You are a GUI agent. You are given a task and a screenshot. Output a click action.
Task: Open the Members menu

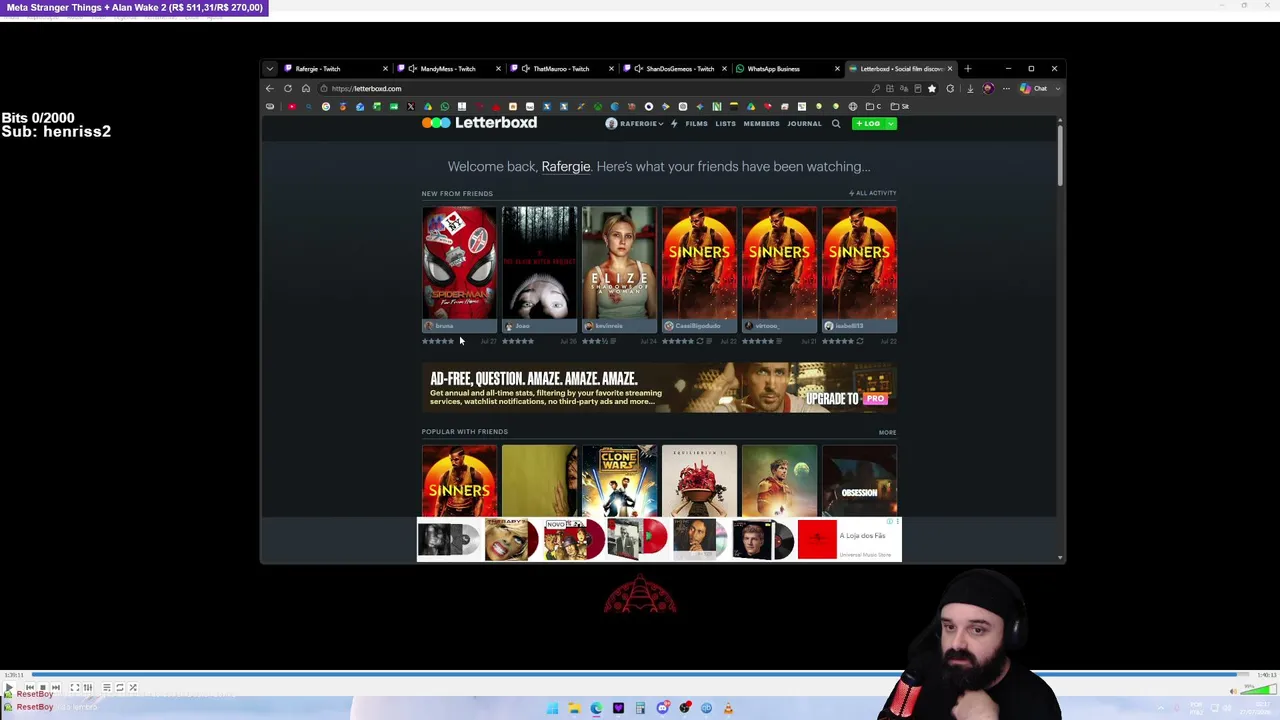pyautogui.click(x=761, y=124)
